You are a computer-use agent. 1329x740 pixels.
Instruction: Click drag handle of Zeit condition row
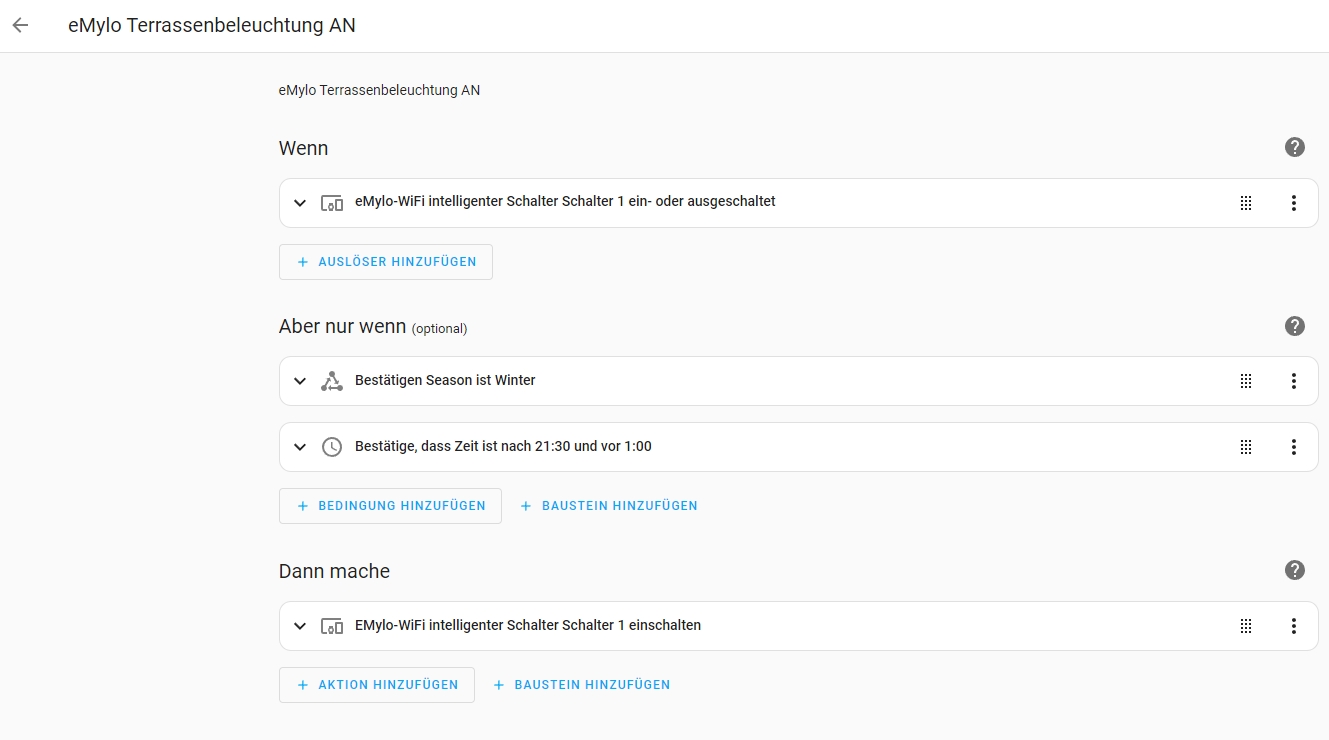(x=1246, y=447)
